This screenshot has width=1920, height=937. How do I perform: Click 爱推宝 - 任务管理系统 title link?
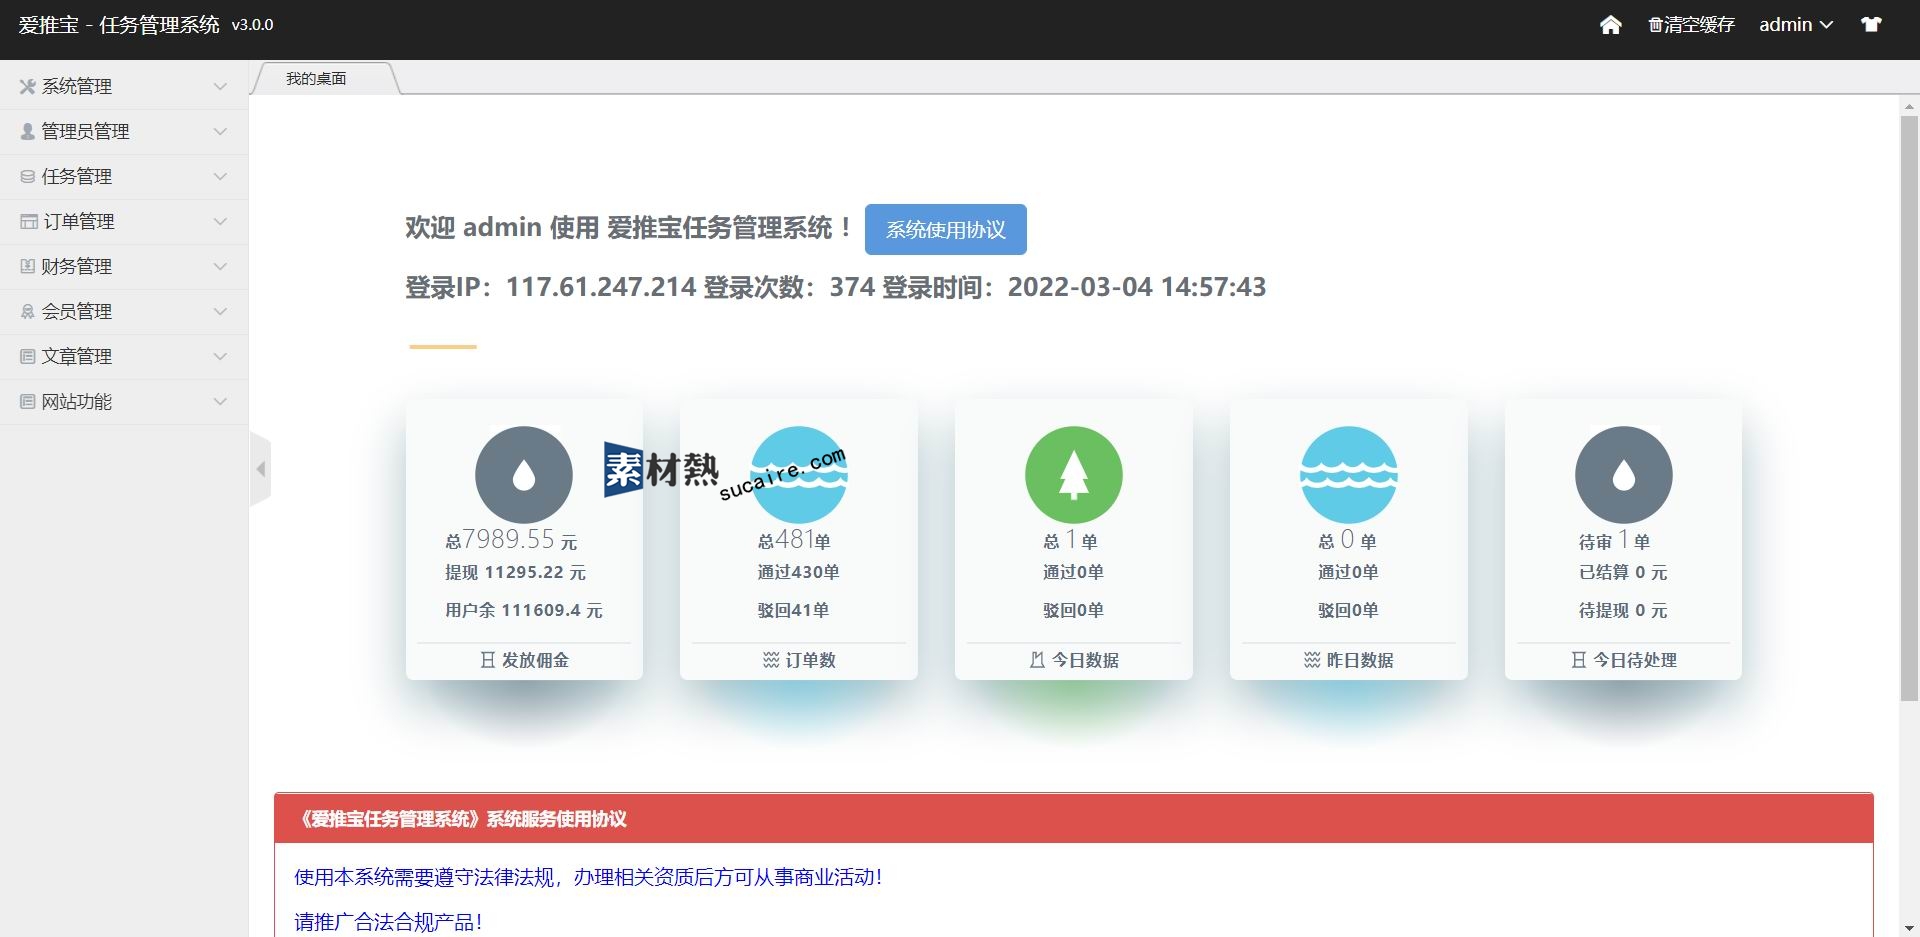[119, 25]
